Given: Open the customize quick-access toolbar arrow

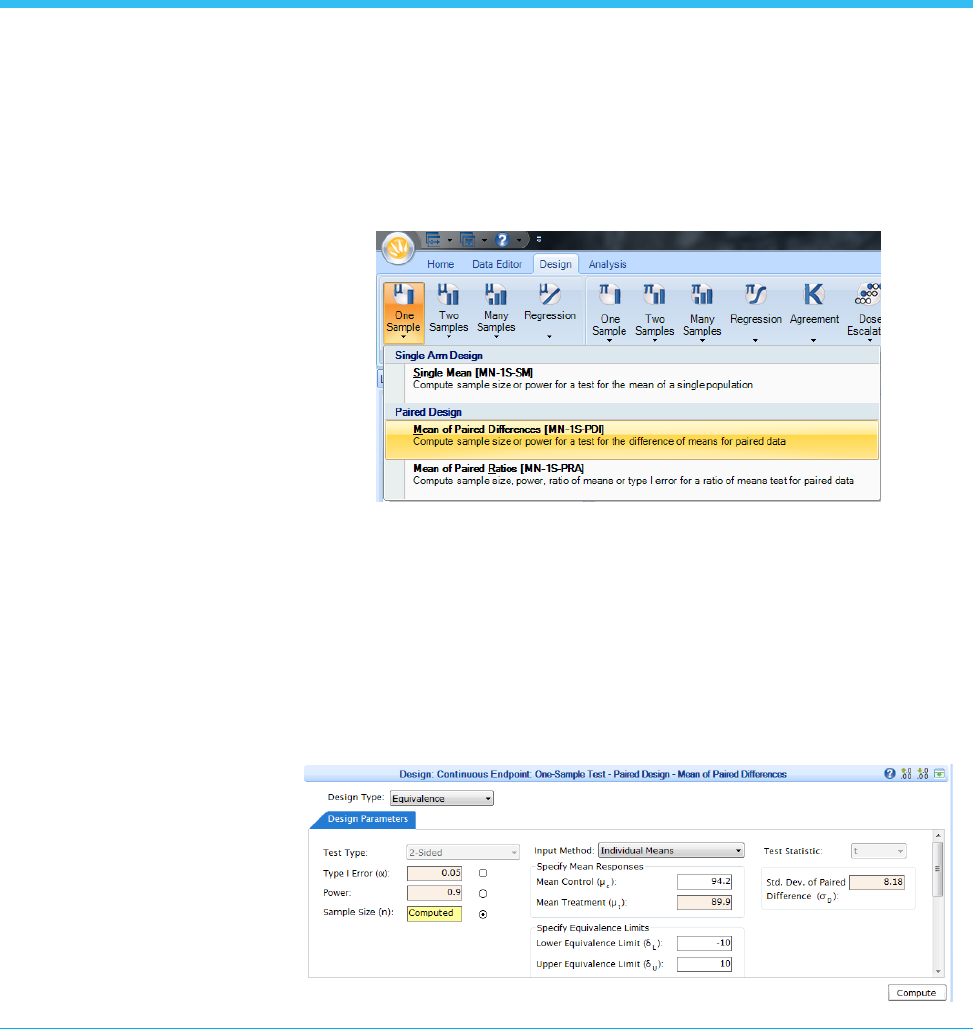Looking at the screenshot, I should pyautogui.click(x=539, y=240).
